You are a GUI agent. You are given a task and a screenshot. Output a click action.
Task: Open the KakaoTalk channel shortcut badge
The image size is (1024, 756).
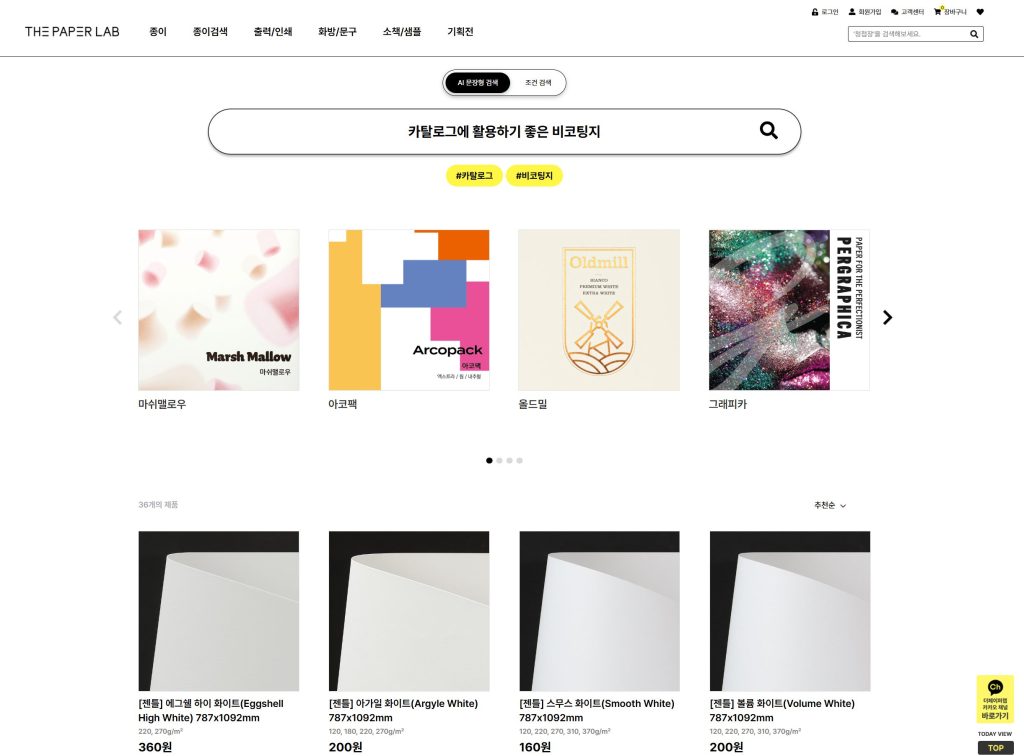point(995,699)
